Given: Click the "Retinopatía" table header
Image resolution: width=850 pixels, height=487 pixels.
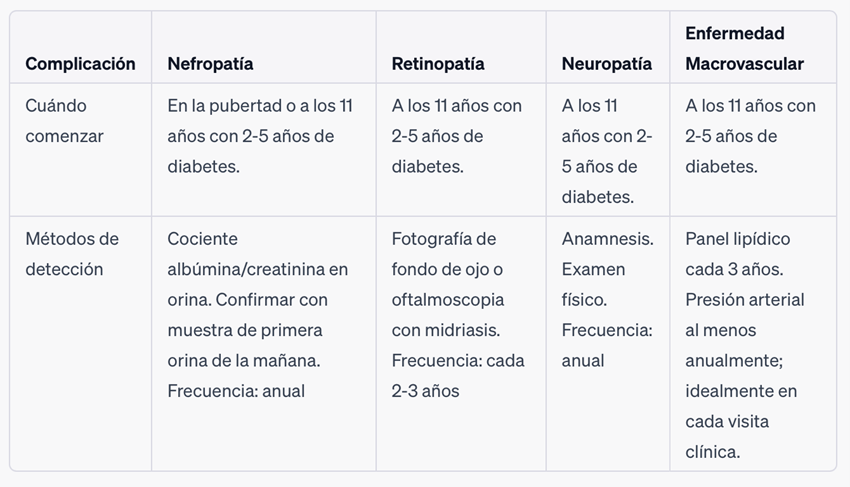Looking at the screenshot, I should click(x=438, y=64).
